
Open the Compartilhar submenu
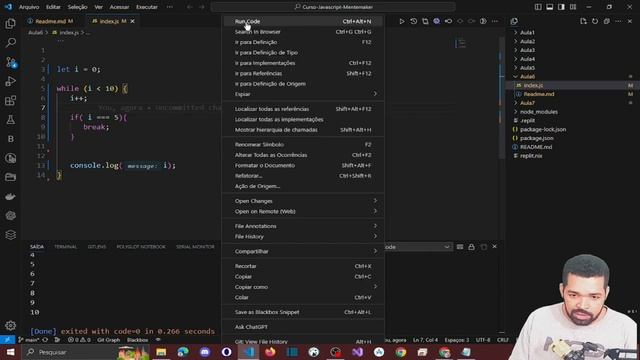click(x=302, y=251)
